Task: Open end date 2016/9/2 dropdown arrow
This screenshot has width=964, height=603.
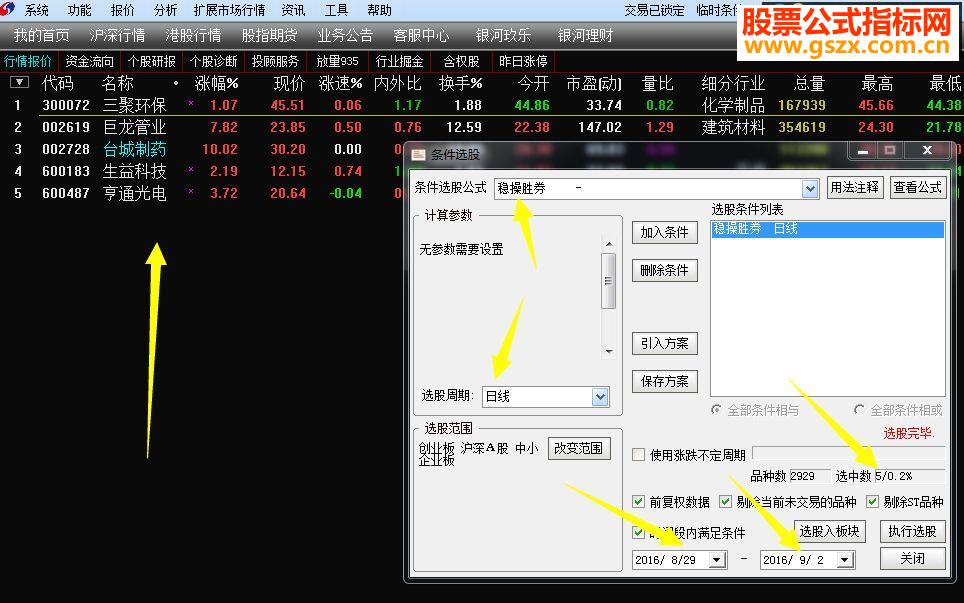Action: click(x=845, y=560)
